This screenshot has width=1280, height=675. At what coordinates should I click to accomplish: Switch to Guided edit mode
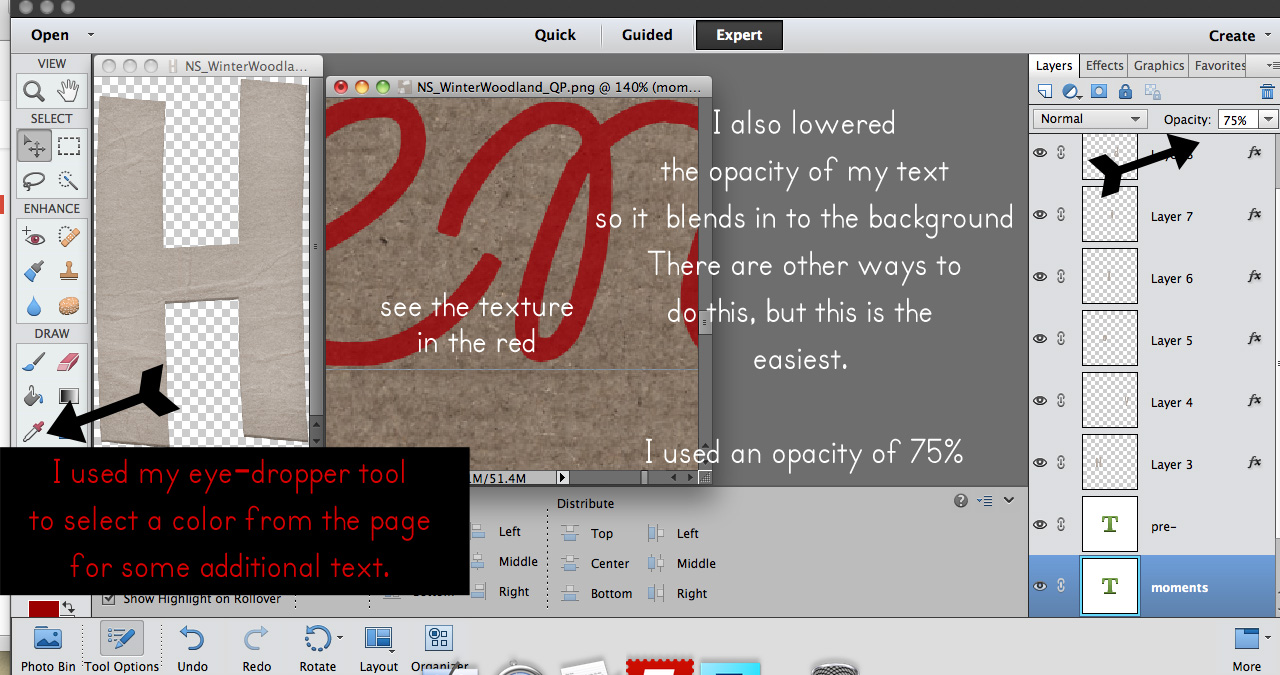(647, 35)
